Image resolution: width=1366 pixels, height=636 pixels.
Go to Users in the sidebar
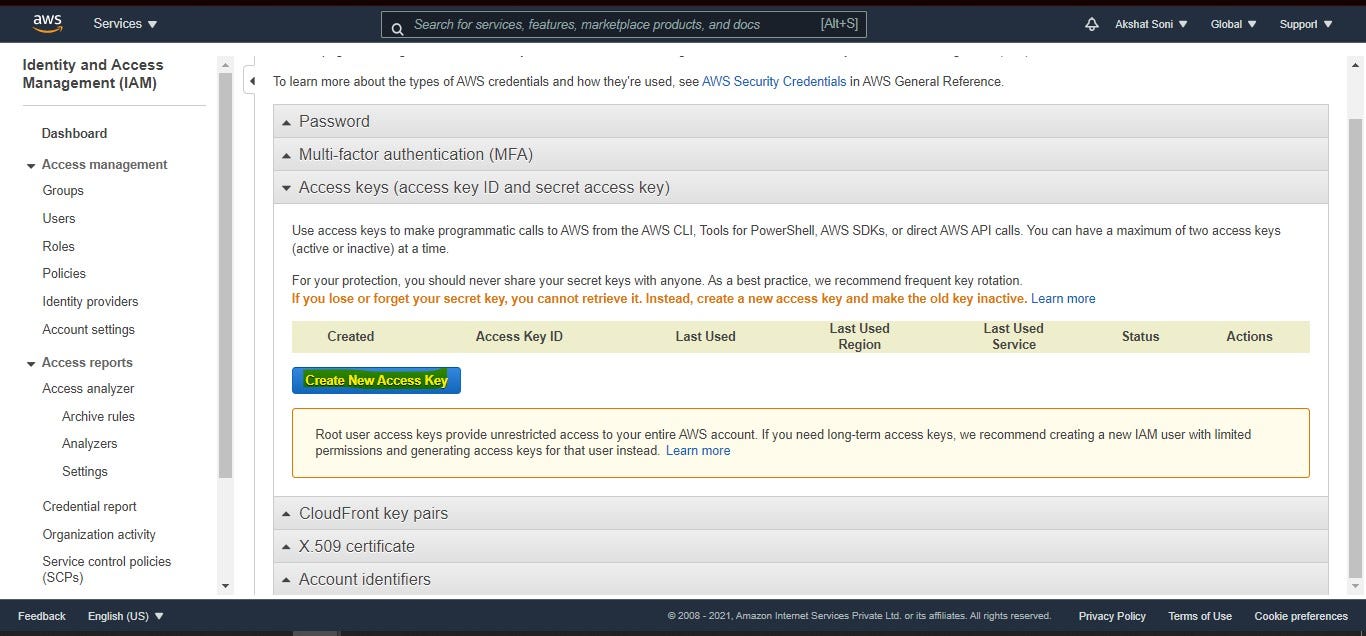(59, 218)
